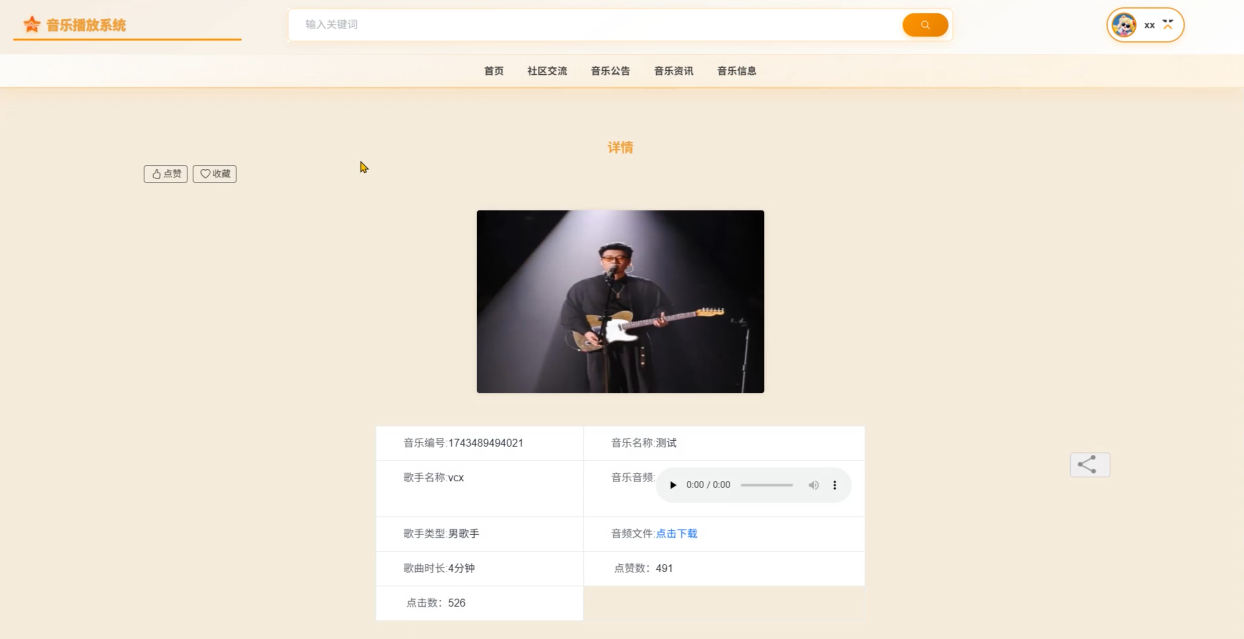
Task: Open audio player more options menu
Action: (x=835, y=485)
